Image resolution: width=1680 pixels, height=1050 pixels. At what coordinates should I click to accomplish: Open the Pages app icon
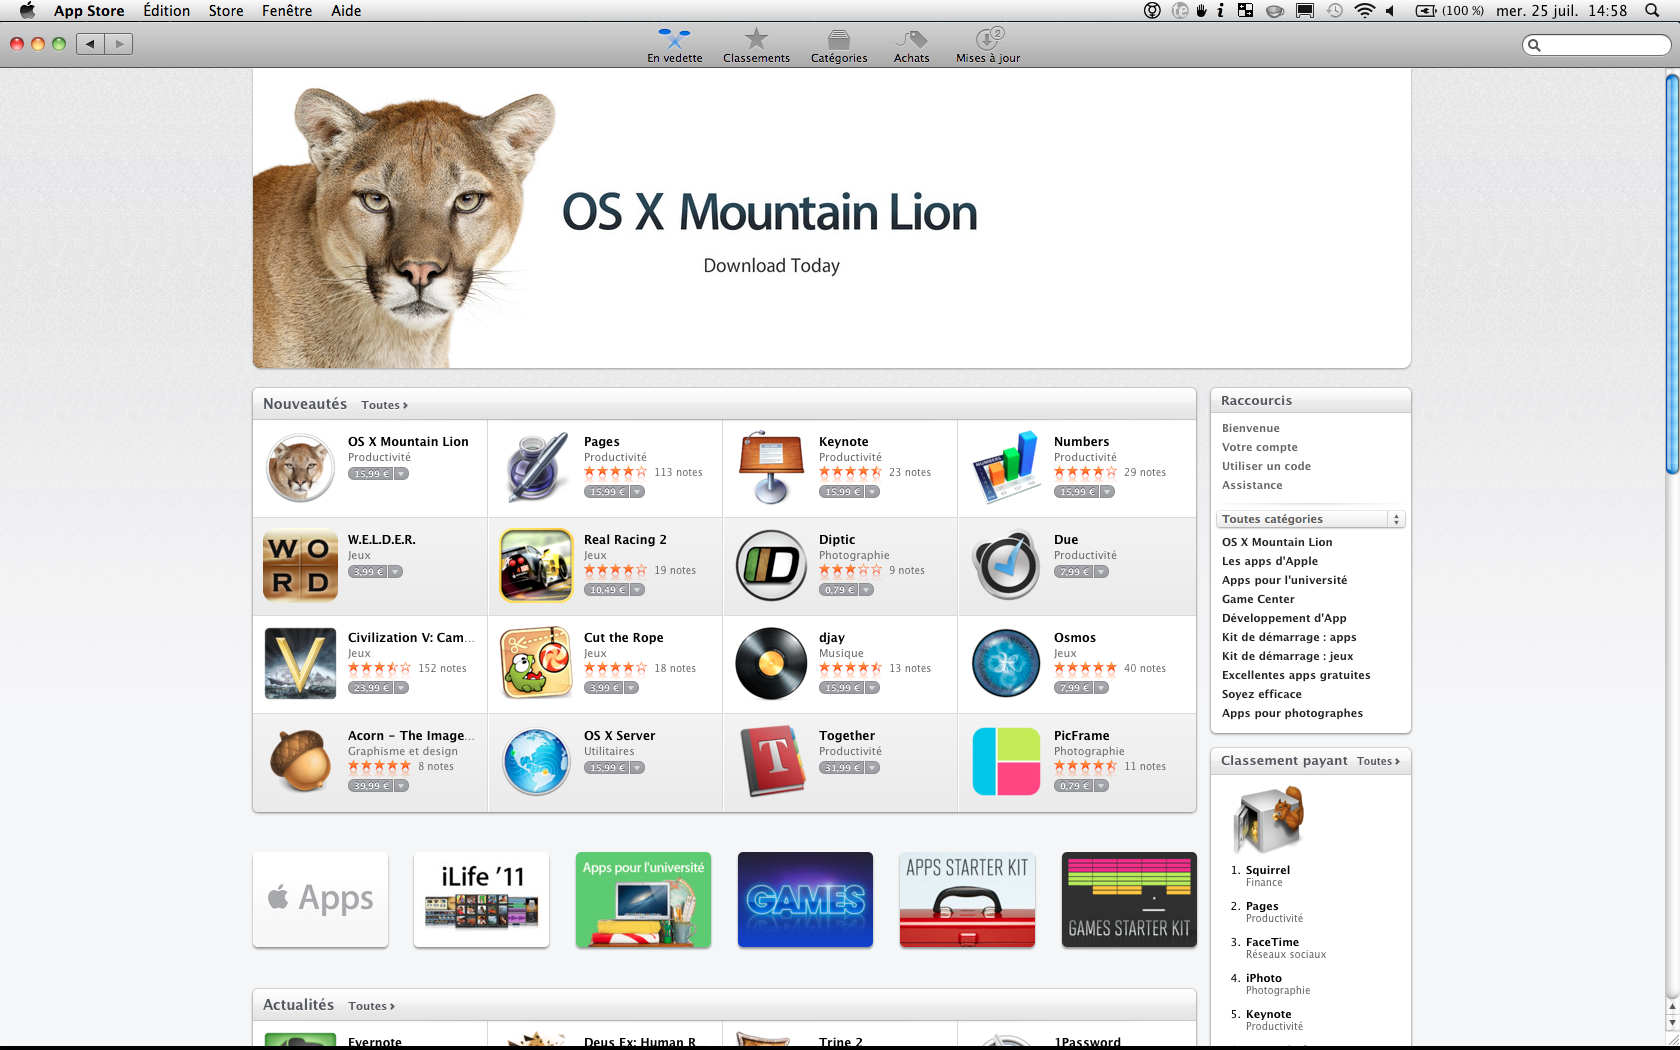[x=537, y=468]
